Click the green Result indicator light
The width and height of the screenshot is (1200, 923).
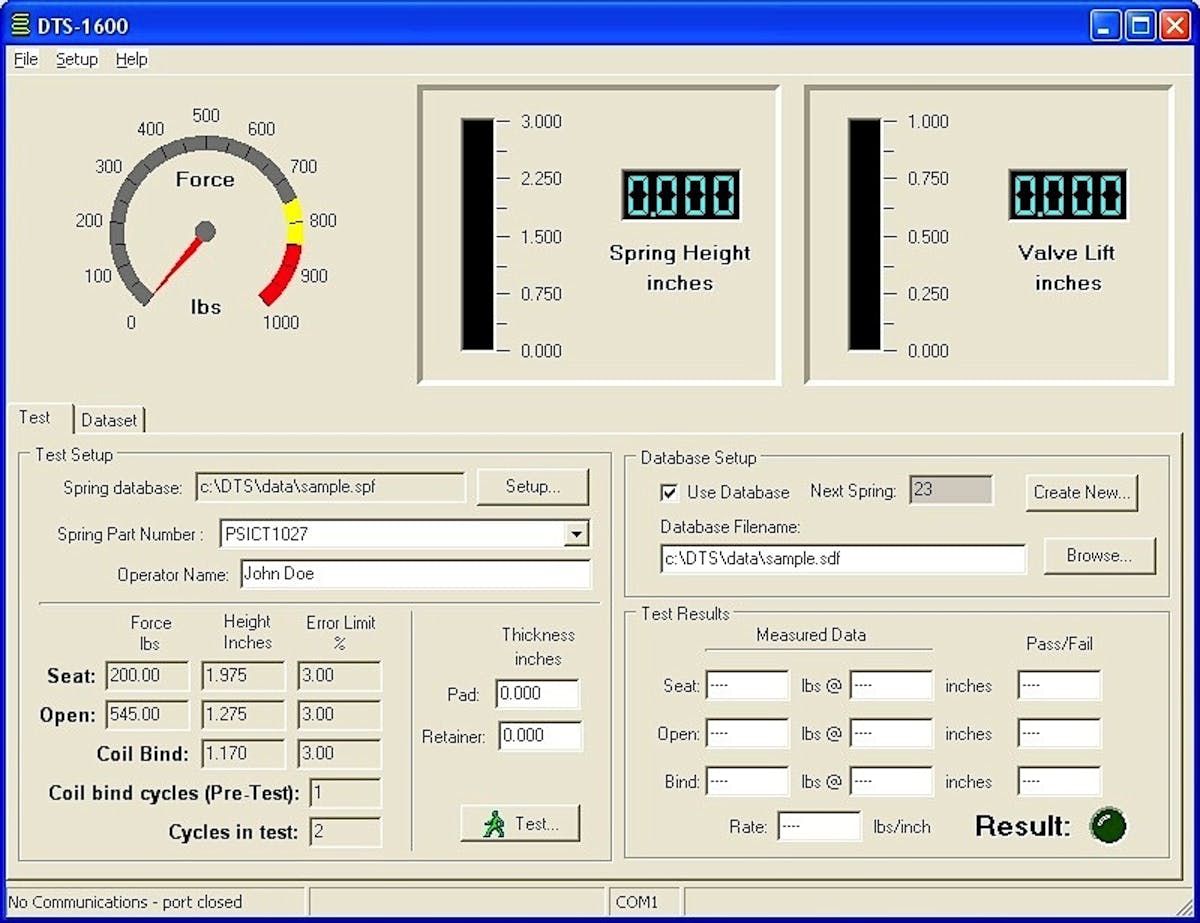click(x=1108, y=825)
